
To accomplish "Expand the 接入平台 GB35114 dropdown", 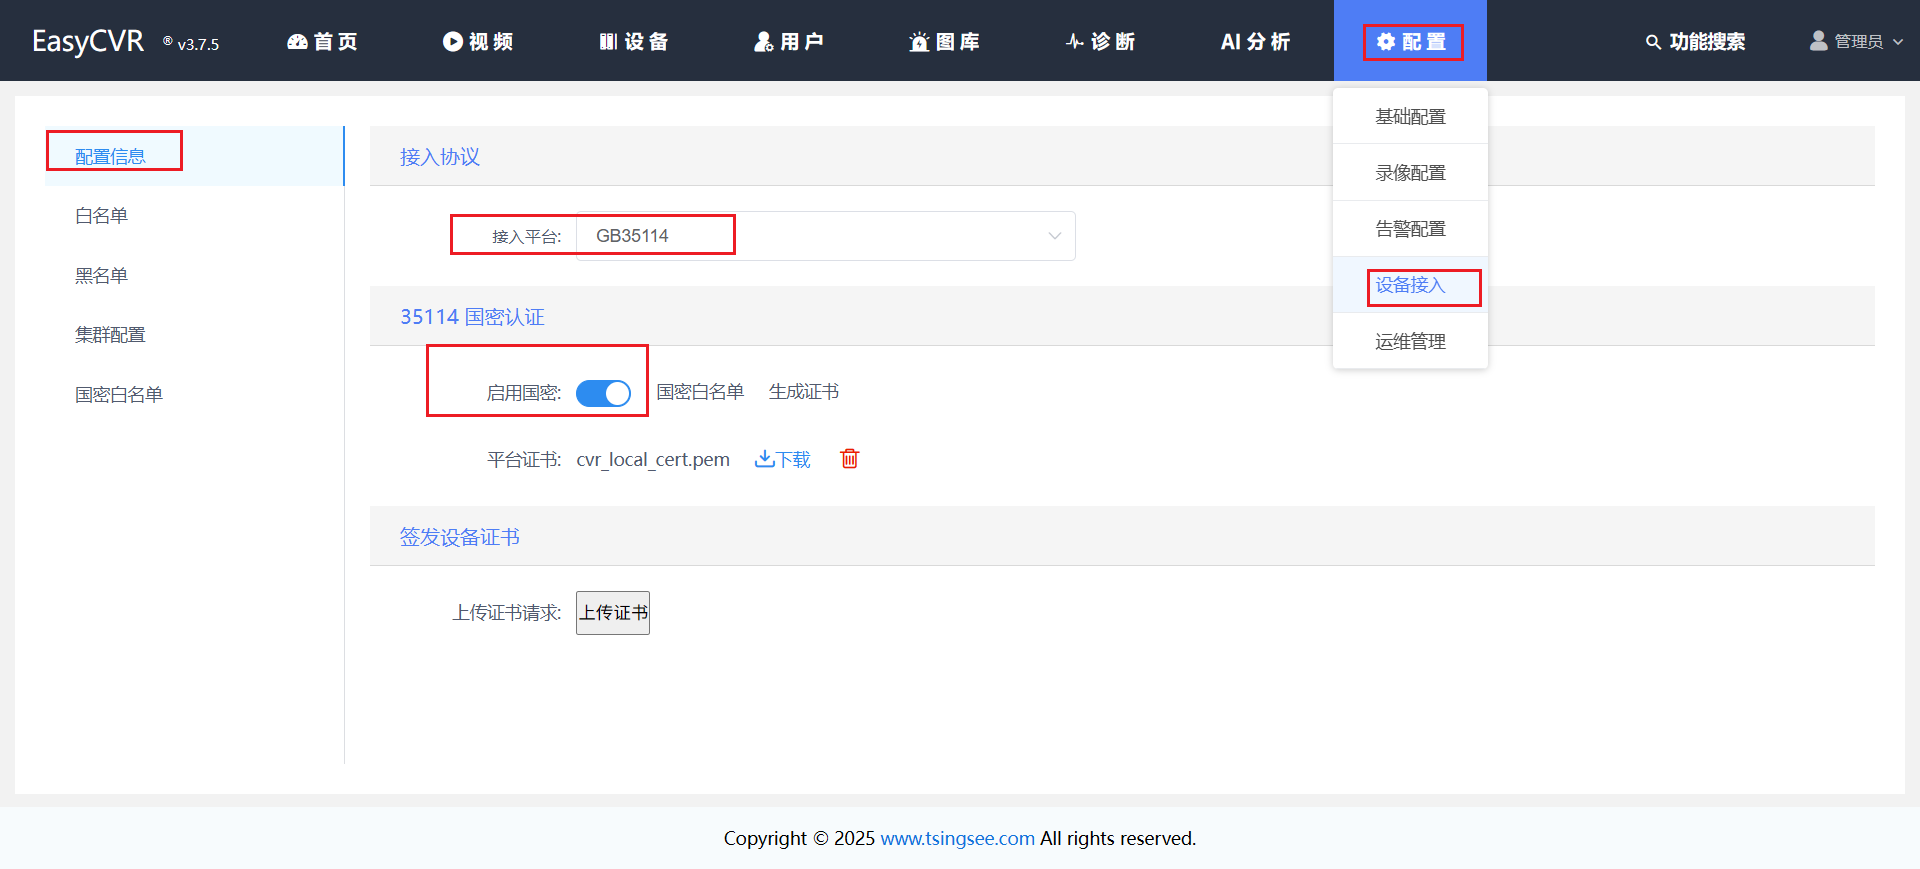I will tap(825, 236).
